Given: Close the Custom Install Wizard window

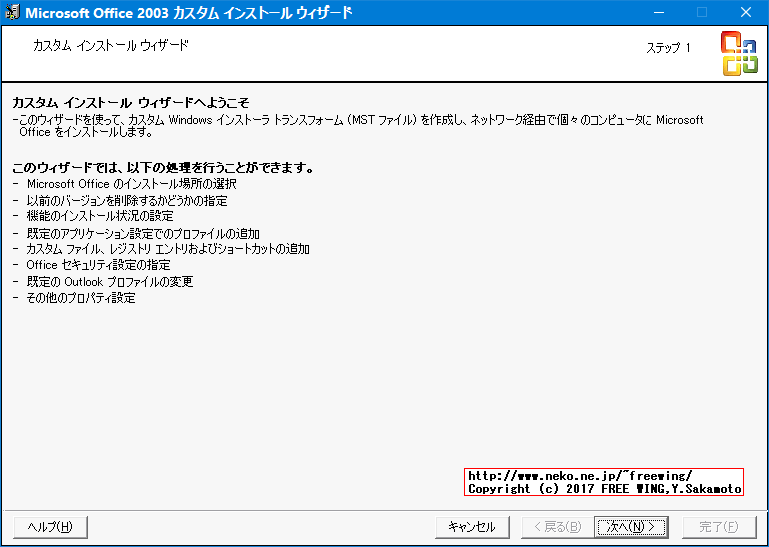Looking at the screenshot, I should click(x=746, y=12).
